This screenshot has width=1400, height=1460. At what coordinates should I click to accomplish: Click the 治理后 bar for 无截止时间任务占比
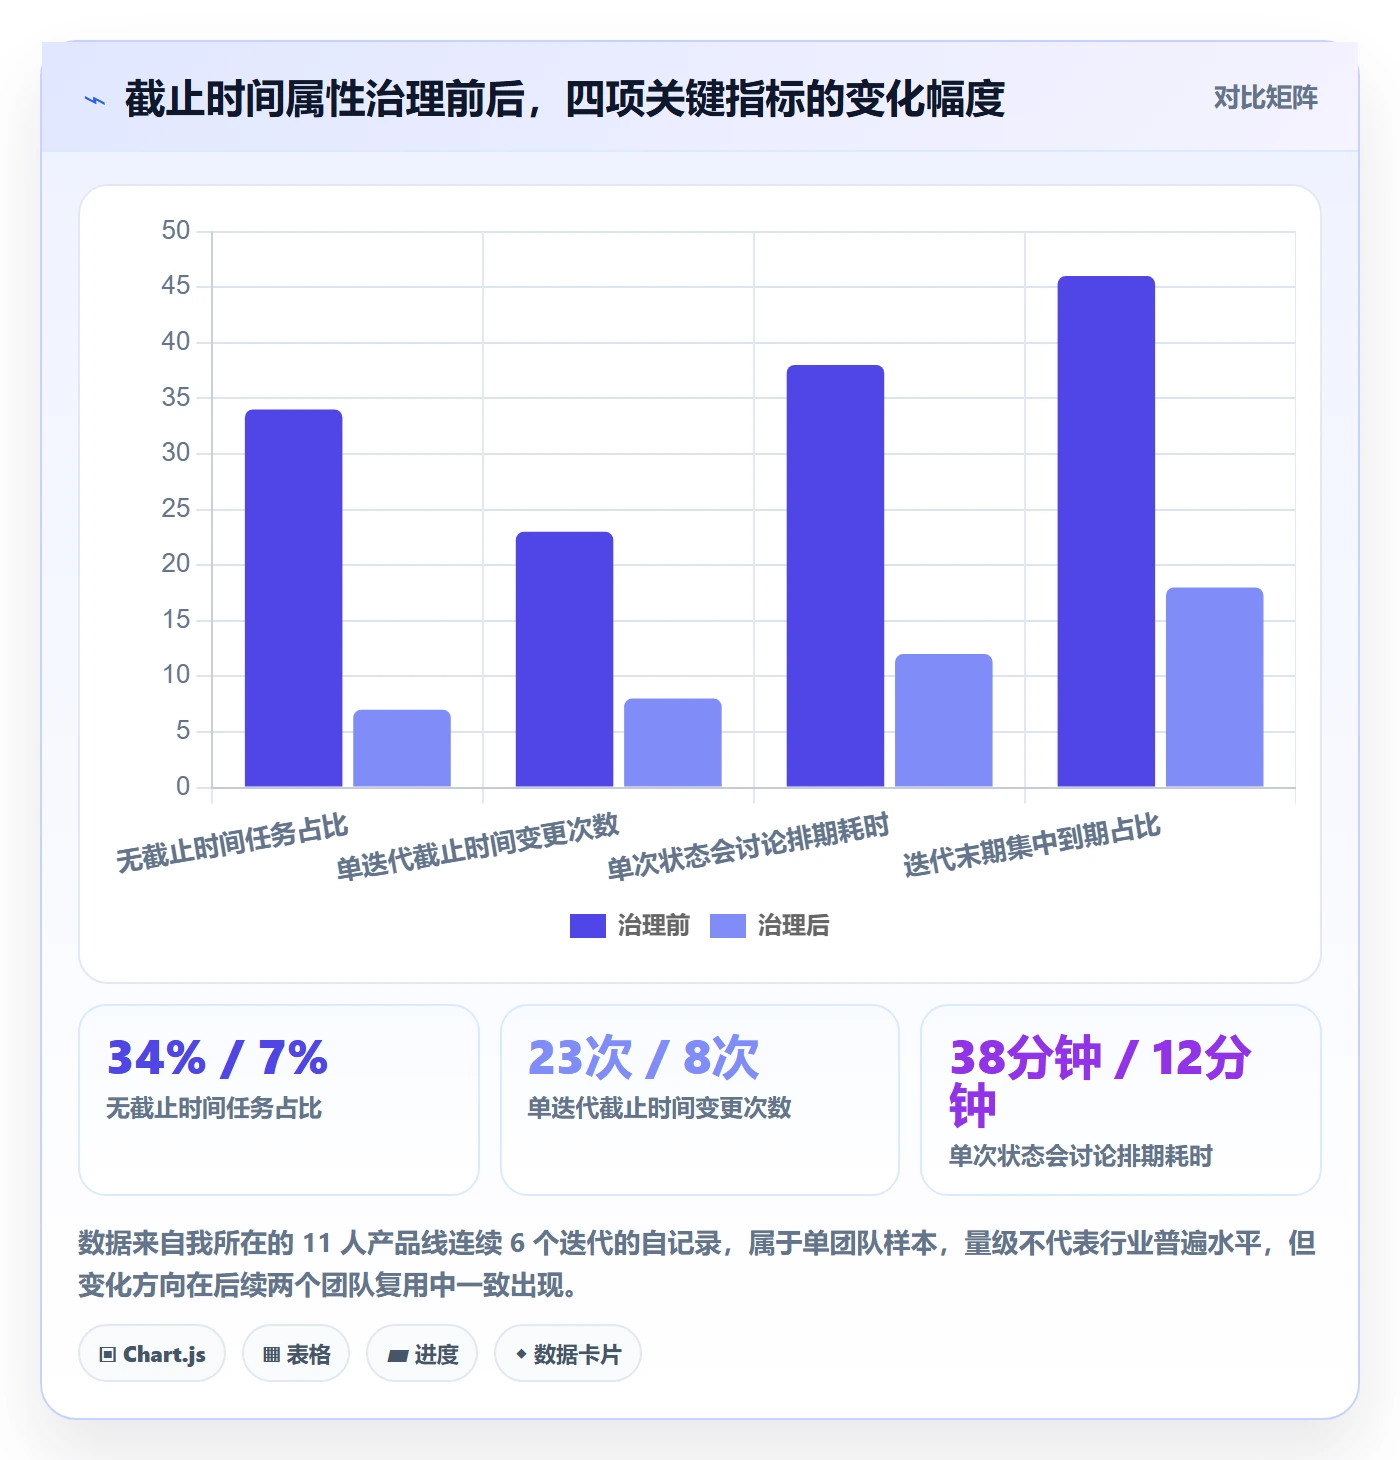point(402,748)
